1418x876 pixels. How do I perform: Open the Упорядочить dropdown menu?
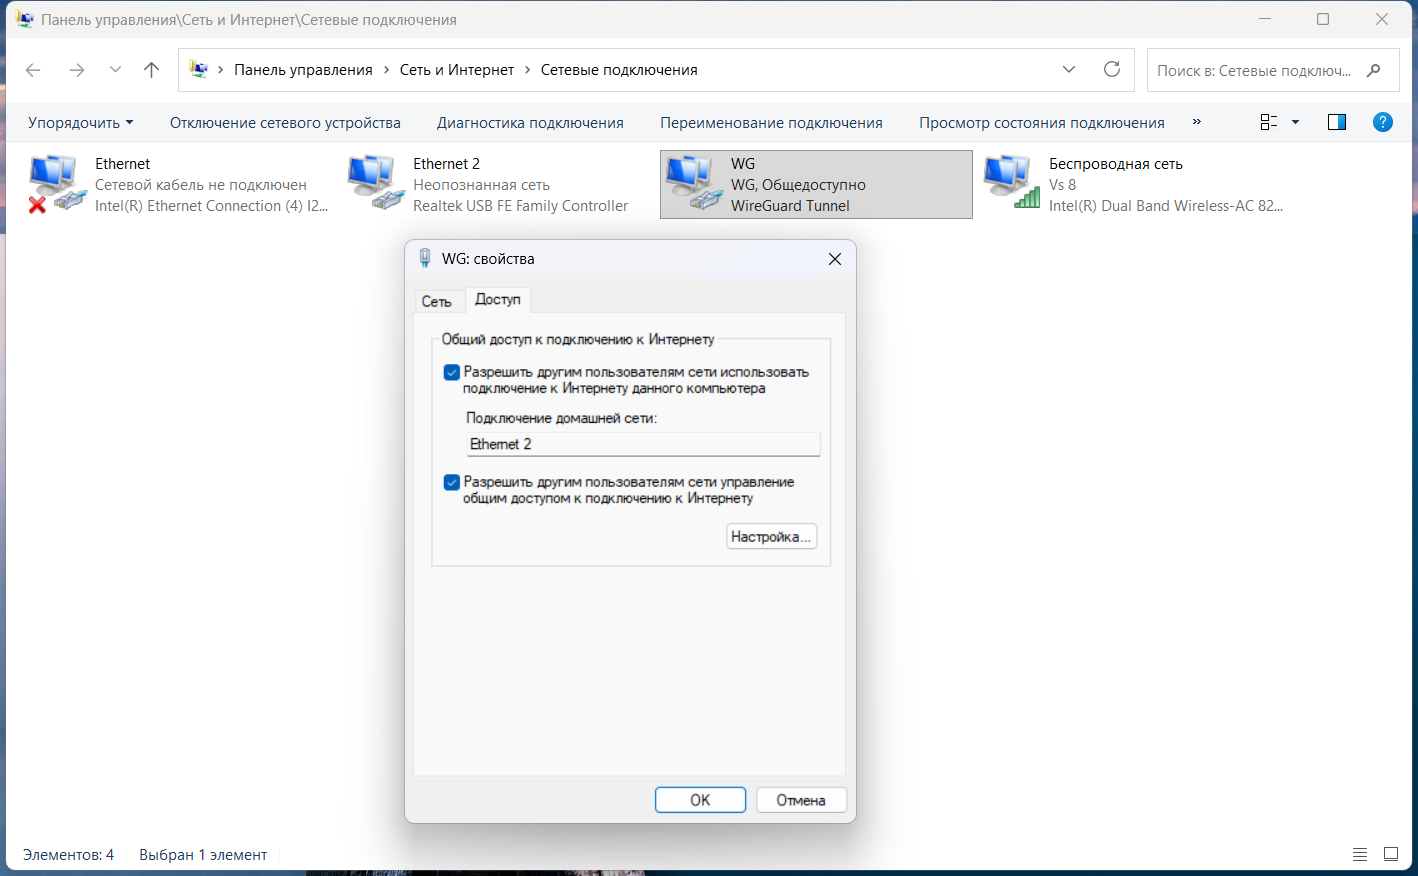(x=80, y=122)
